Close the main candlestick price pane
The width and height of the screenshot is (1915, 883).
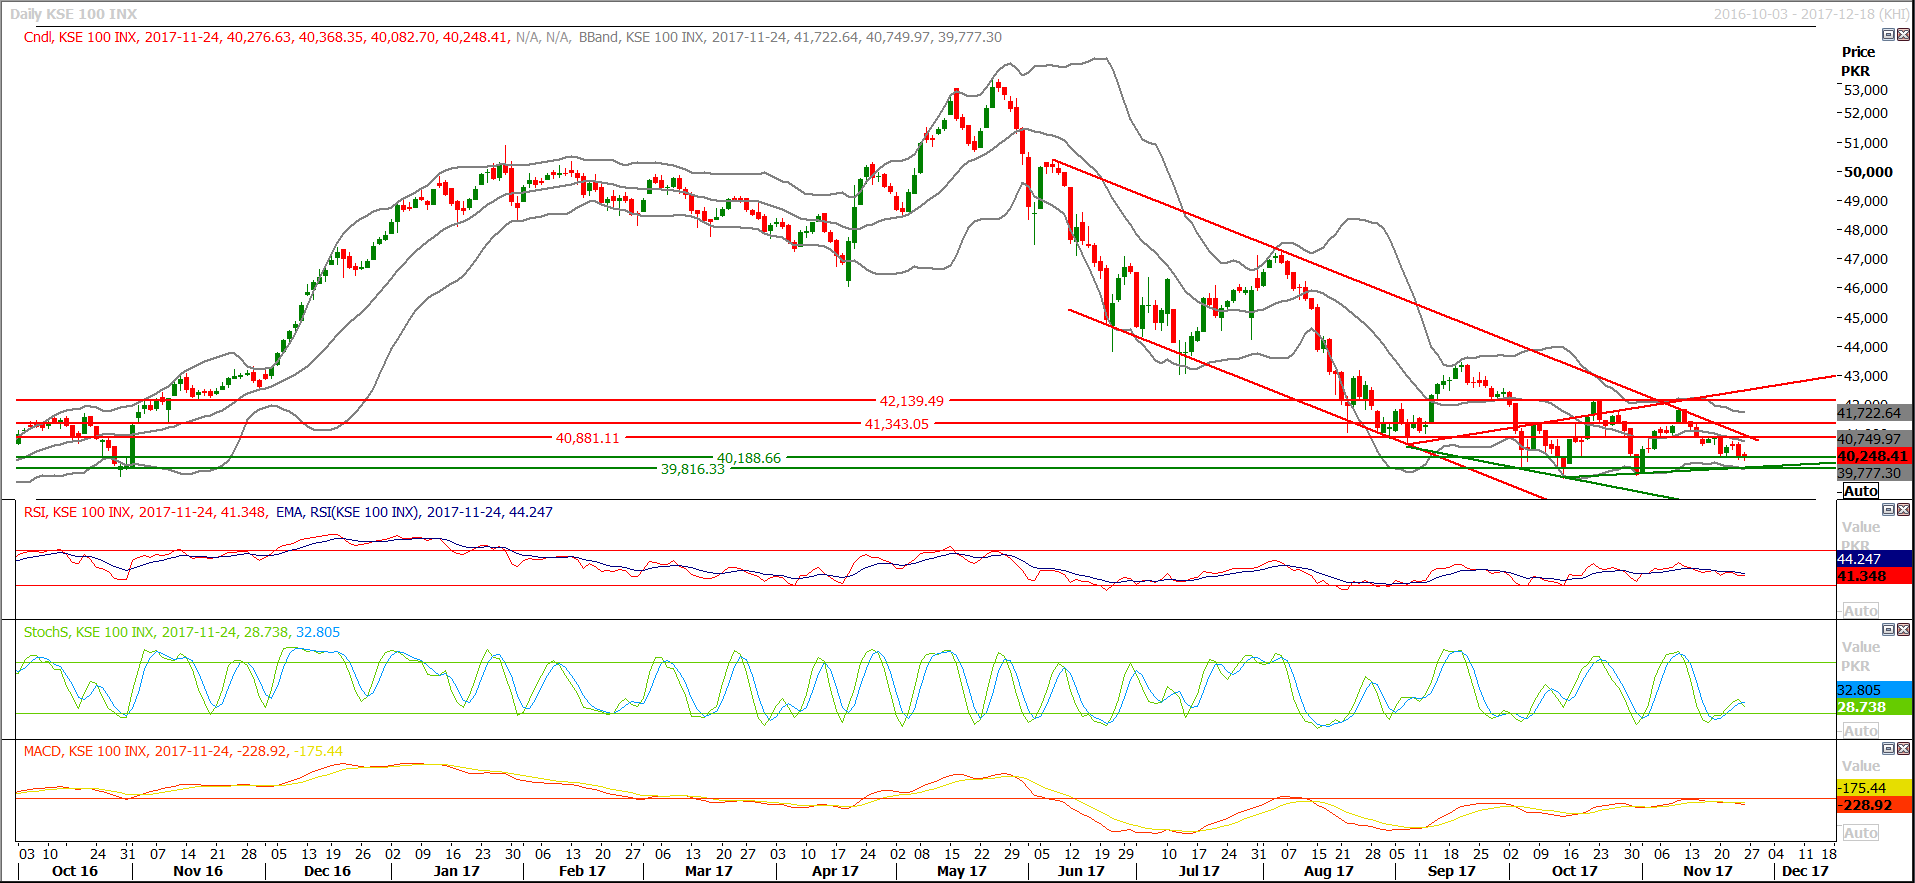1903,35
